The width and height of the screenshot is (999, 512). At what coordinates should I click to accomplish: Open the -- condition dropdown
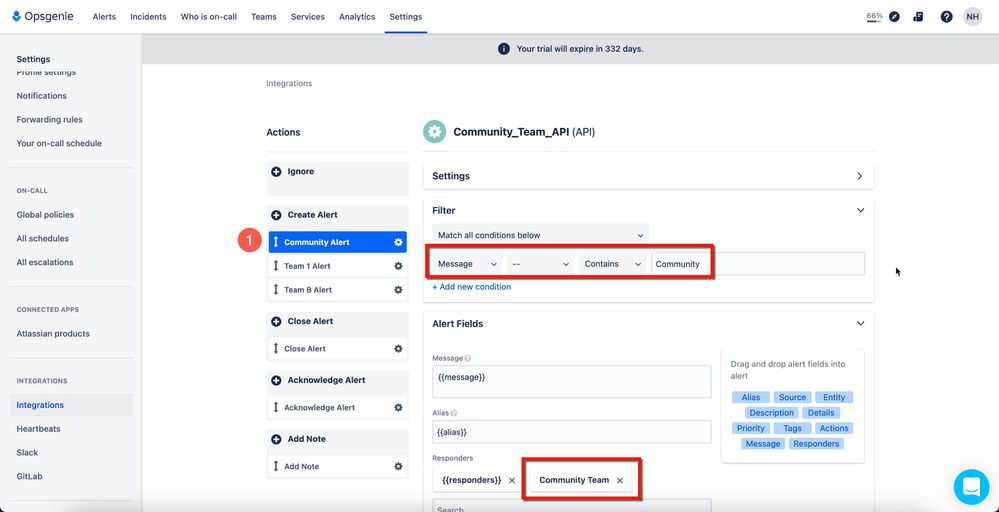click(540, 264)
